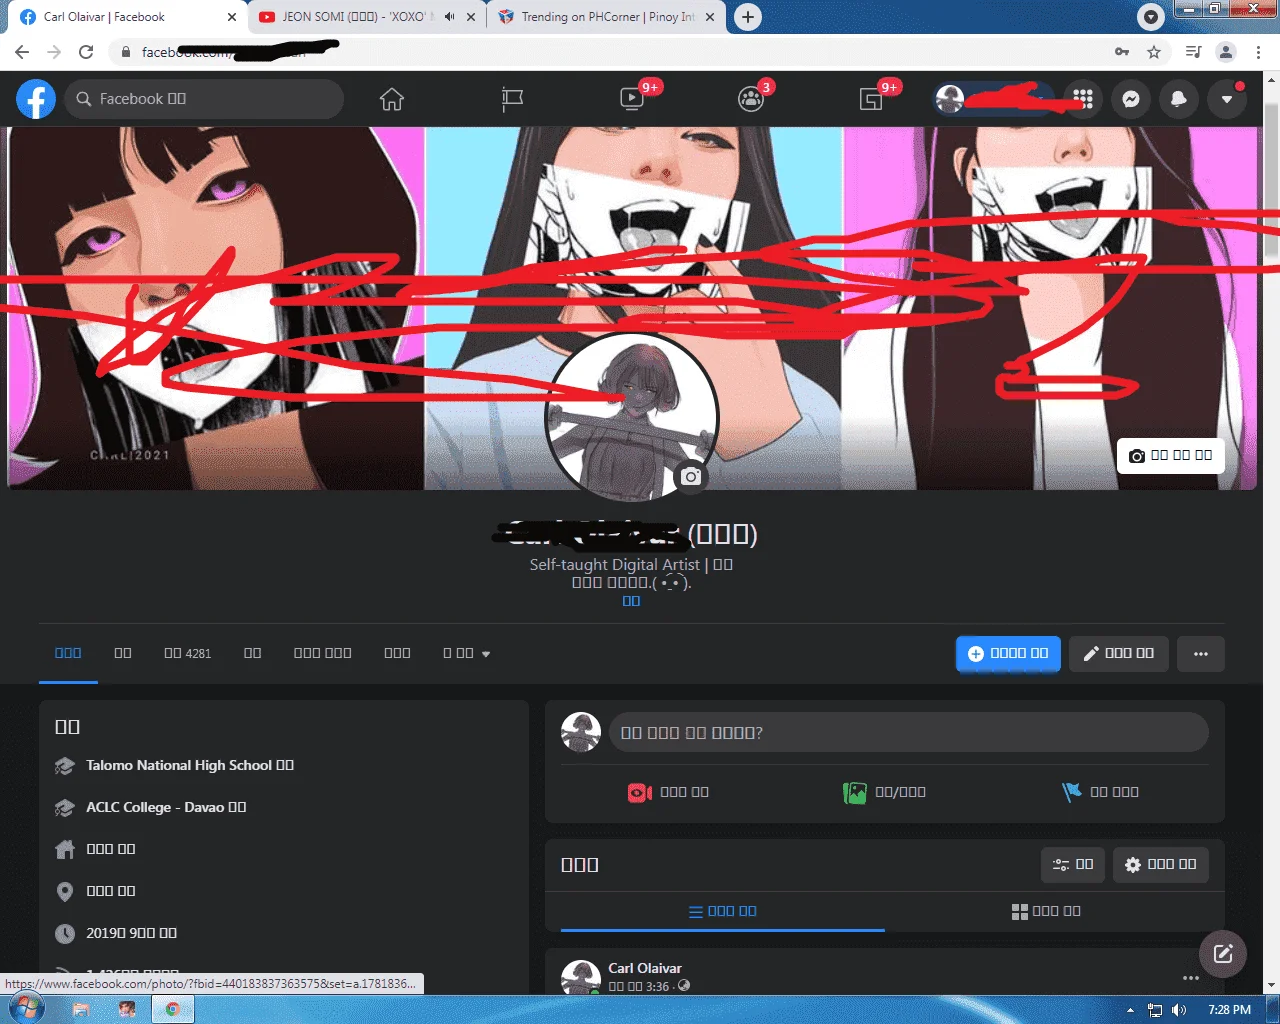Open the Pages flag icon
Viewport: 1280px width, 1024px height.
512,99
